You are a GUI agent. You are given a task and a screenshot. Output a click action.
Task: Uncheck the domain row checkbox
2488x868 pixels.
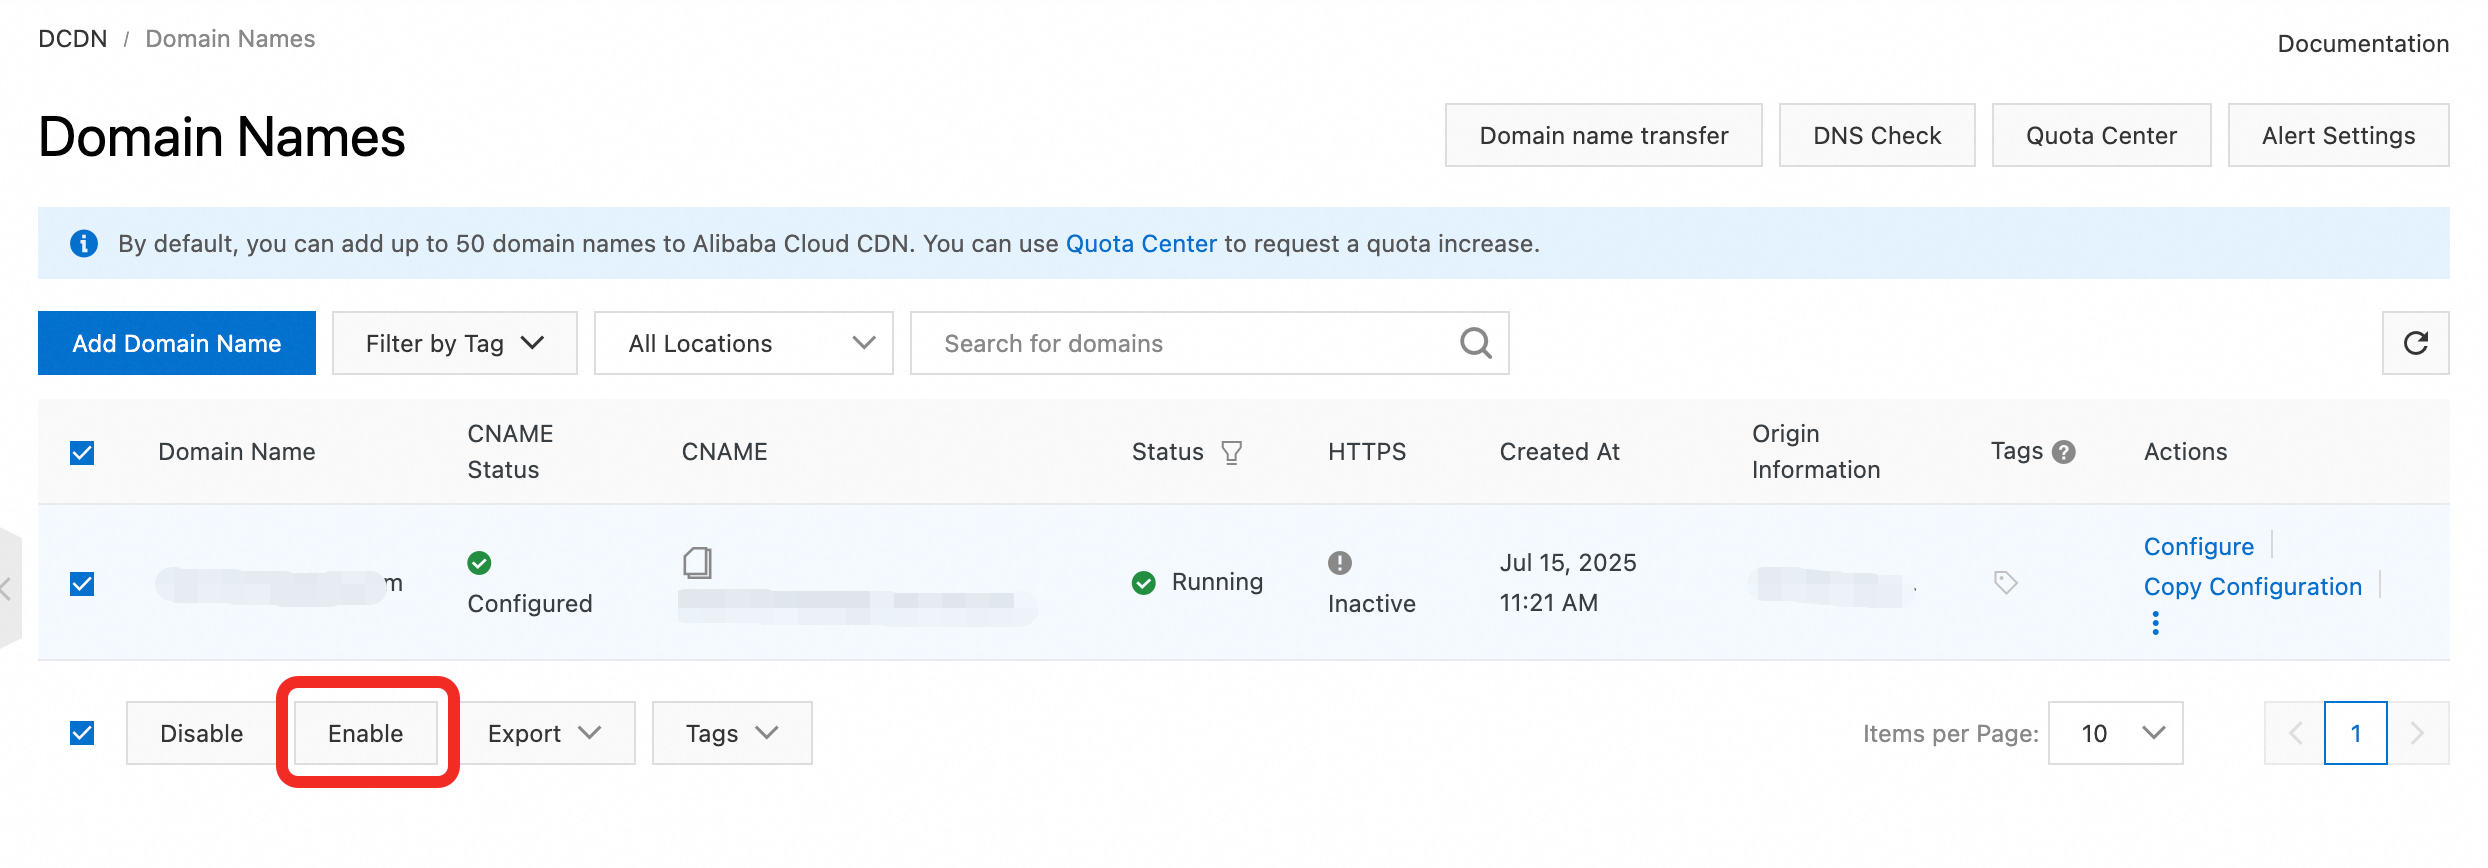[x=82, y=583]
